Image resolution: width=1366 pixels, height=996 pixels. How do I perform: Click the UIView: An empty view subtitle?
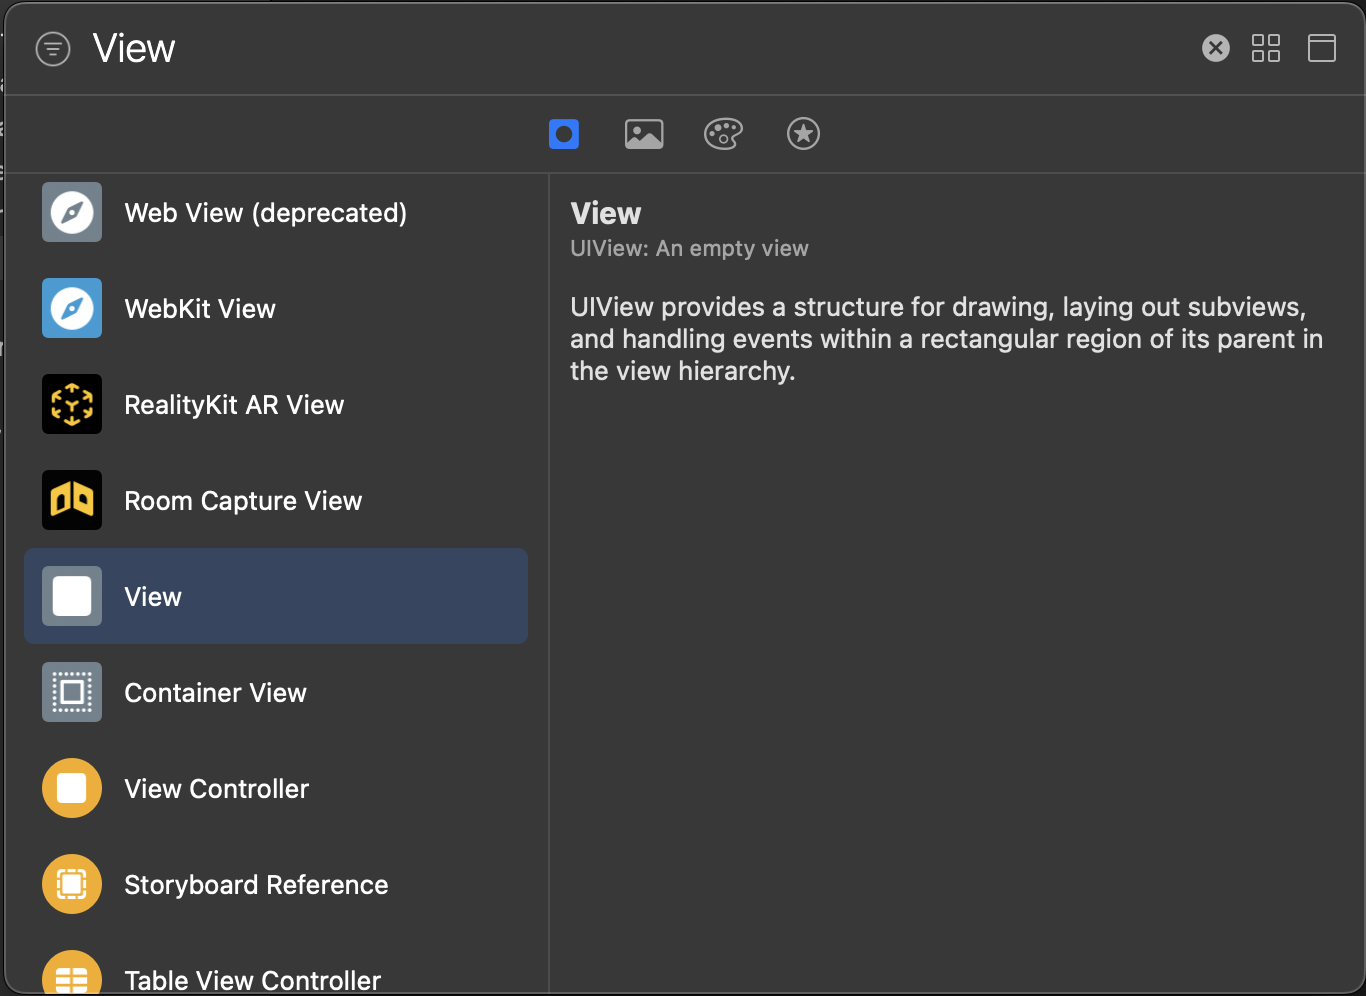(x=689, y=249)
